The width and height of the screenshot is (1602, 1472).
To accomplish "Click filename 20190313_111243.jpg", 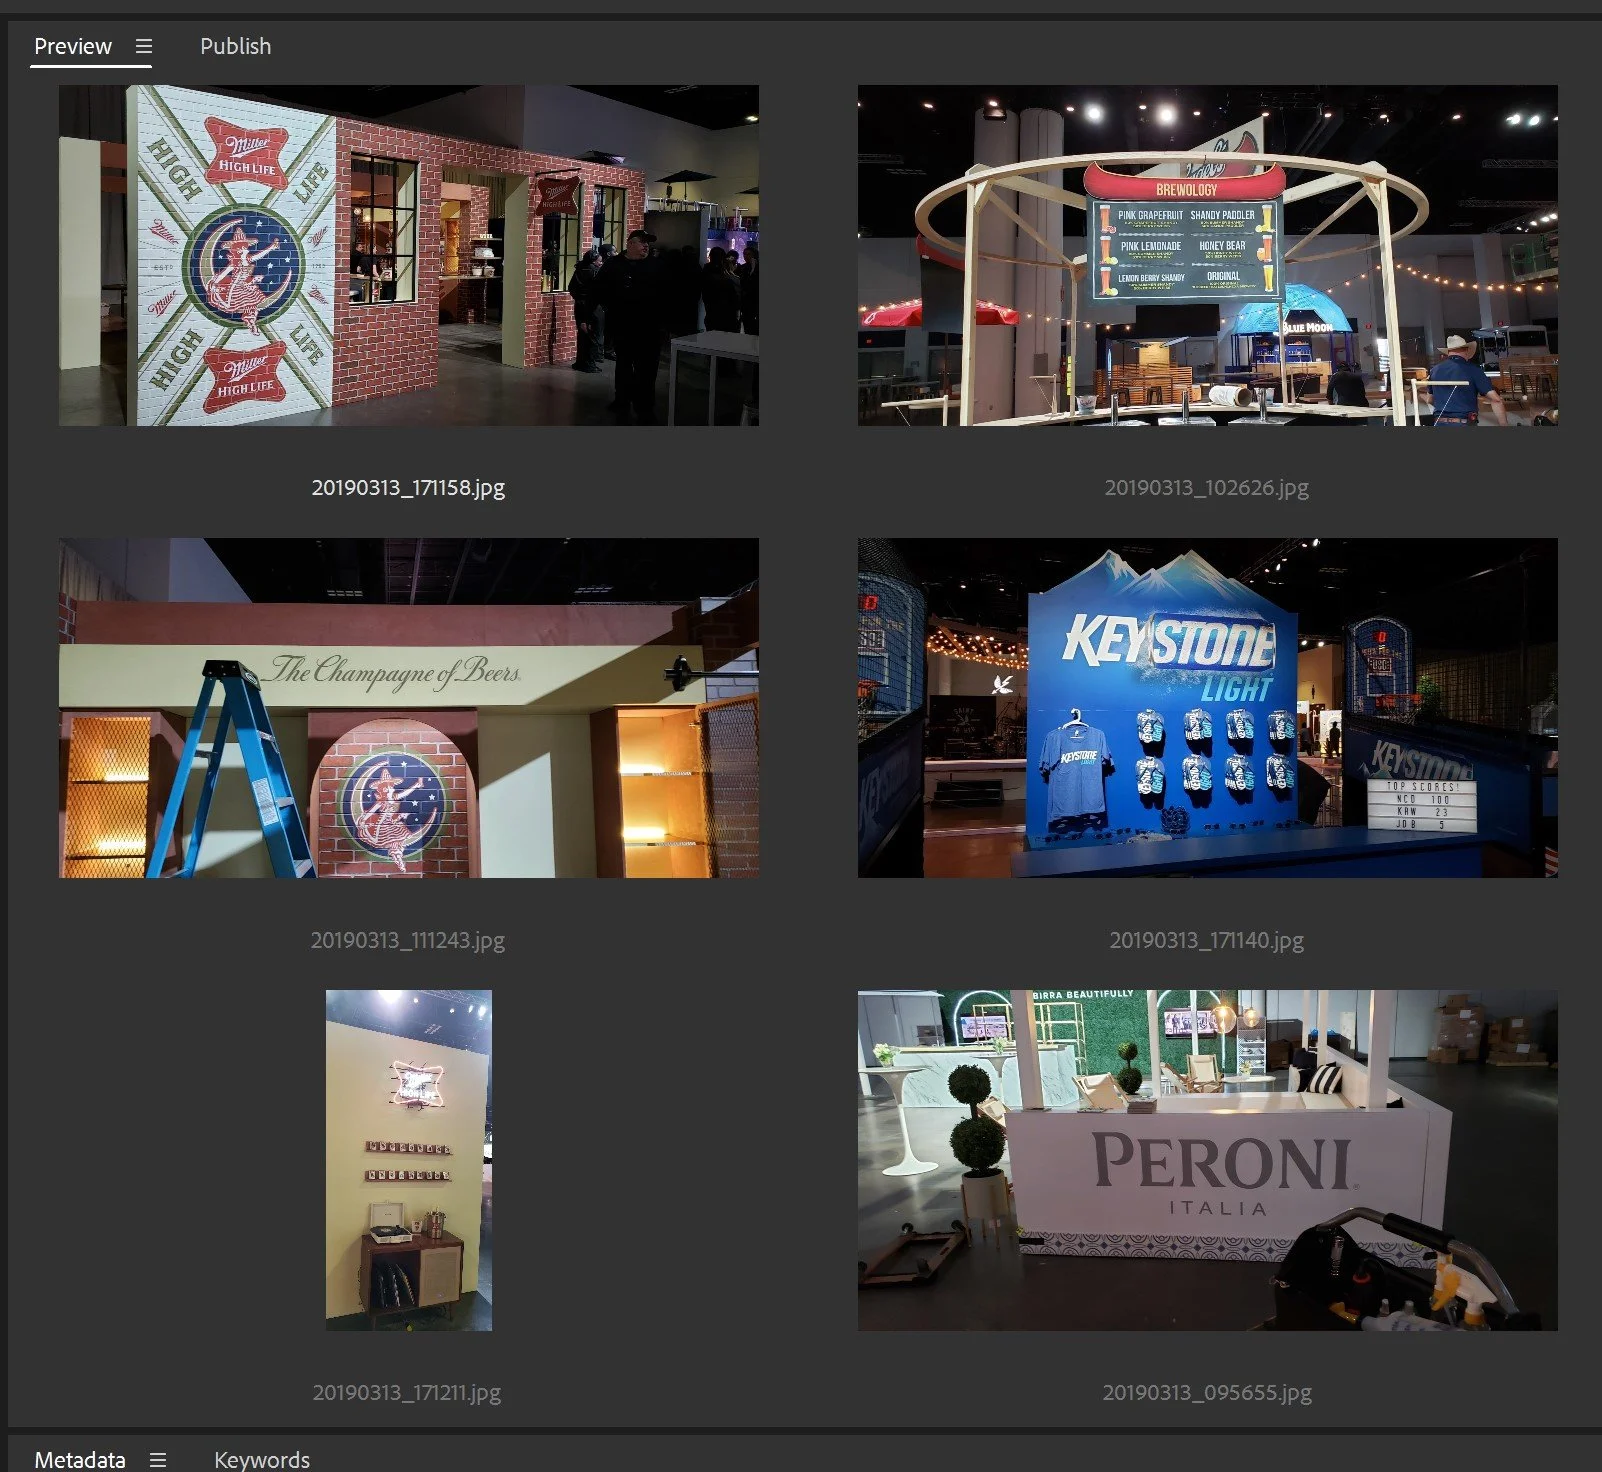I will [408, 940].
